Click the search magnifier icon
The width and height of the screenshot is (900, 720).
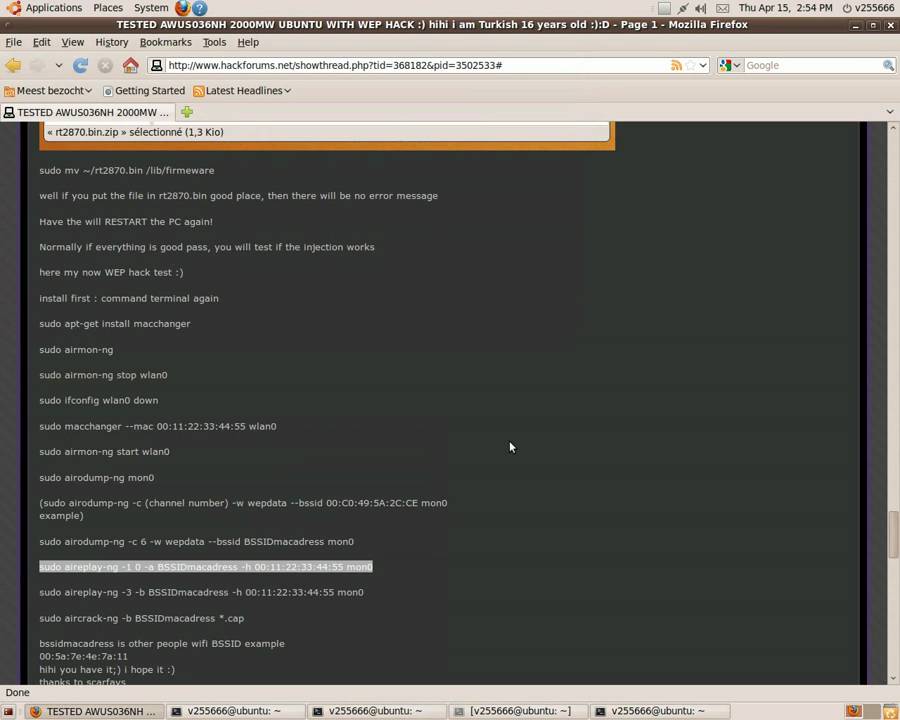click(x=889, y=65)
